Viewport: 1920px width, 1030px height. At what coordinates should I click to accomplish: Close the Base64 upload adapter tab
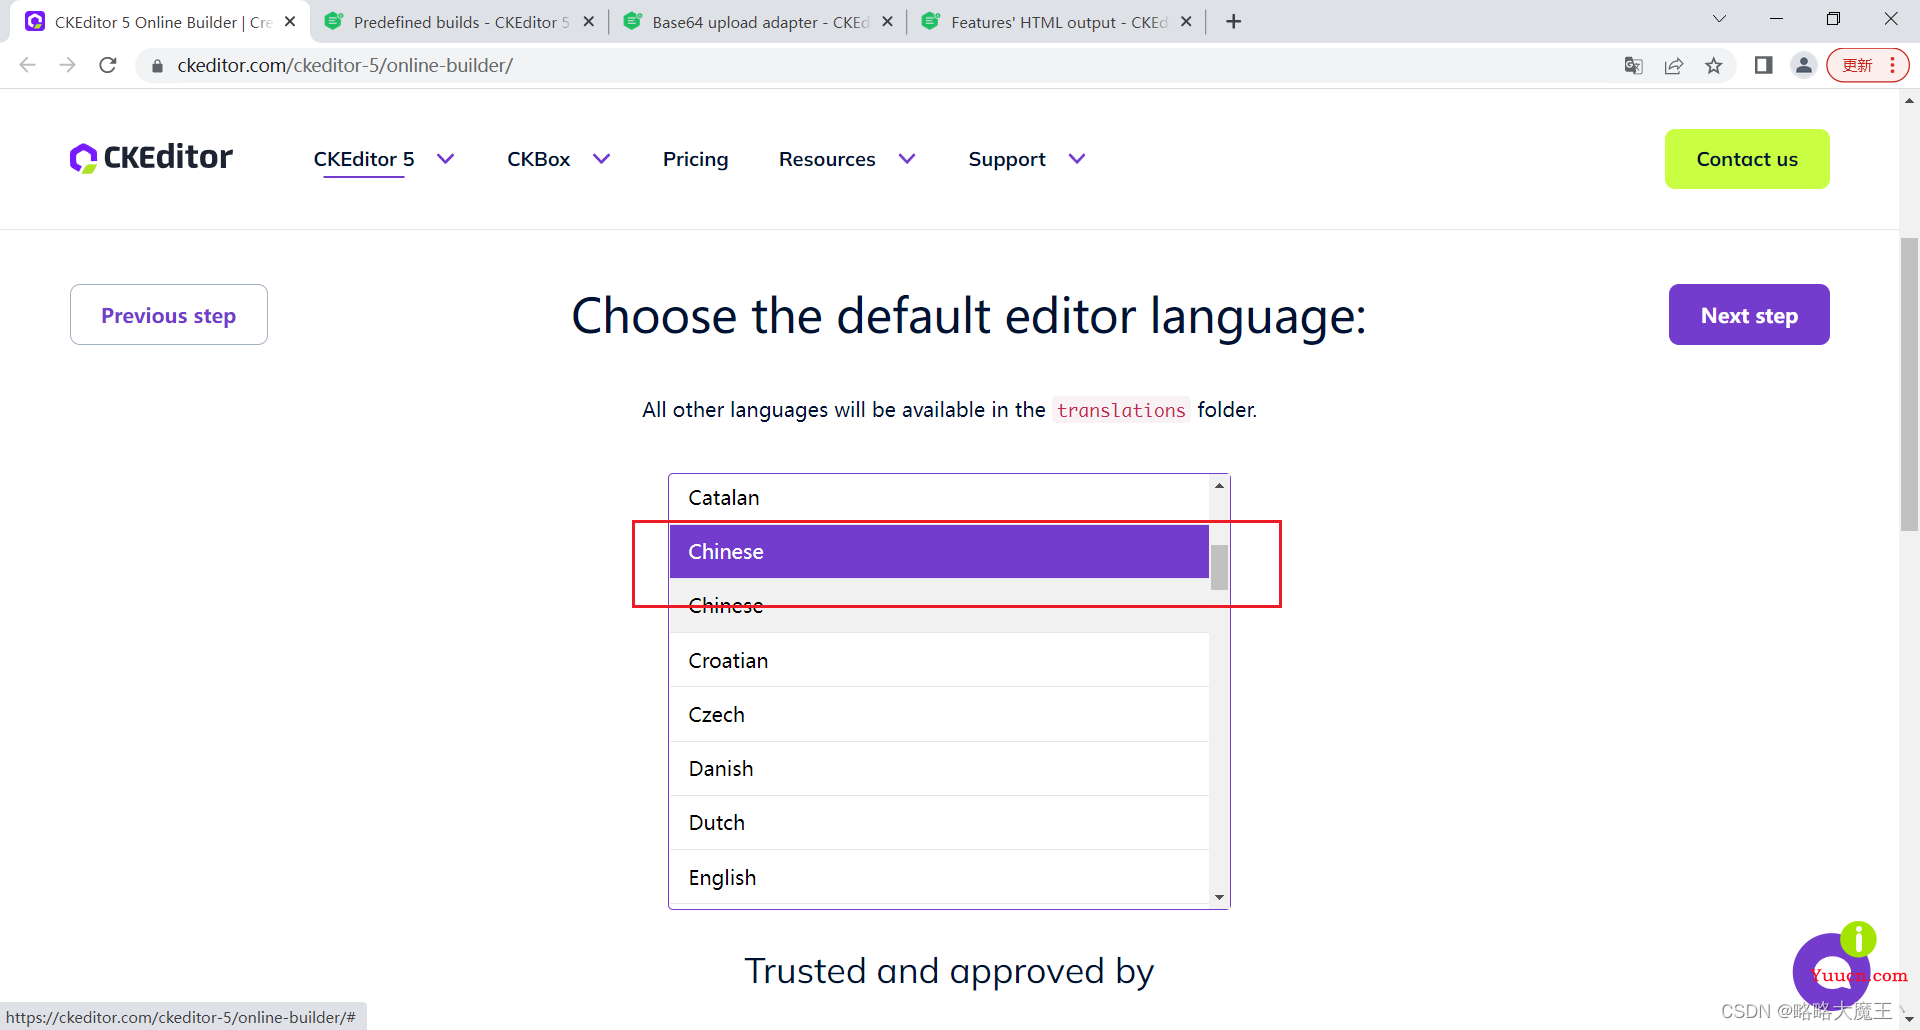(887, 21)
